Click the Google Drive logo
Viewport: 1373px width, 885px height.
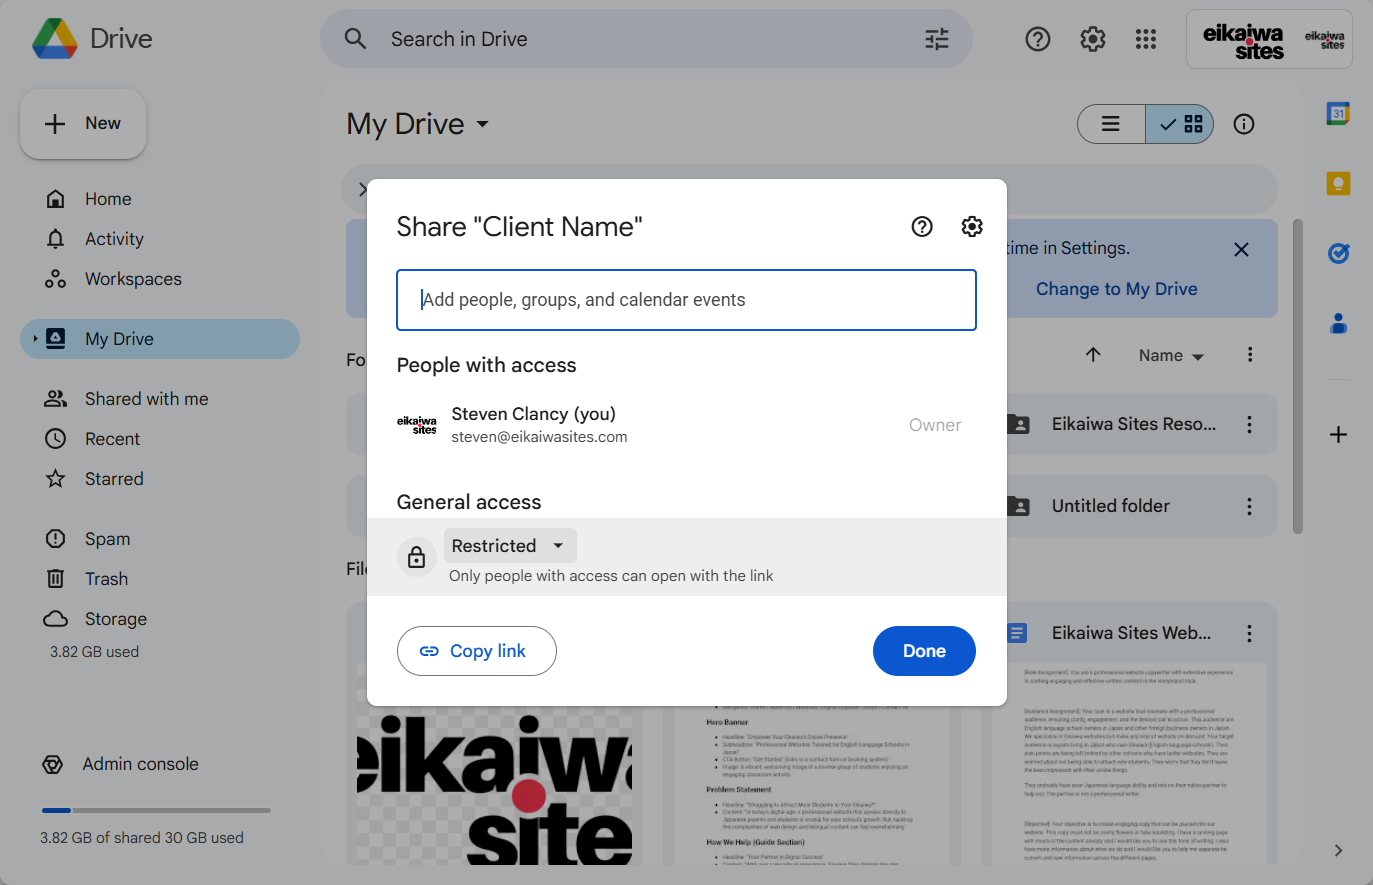[55, 39]
